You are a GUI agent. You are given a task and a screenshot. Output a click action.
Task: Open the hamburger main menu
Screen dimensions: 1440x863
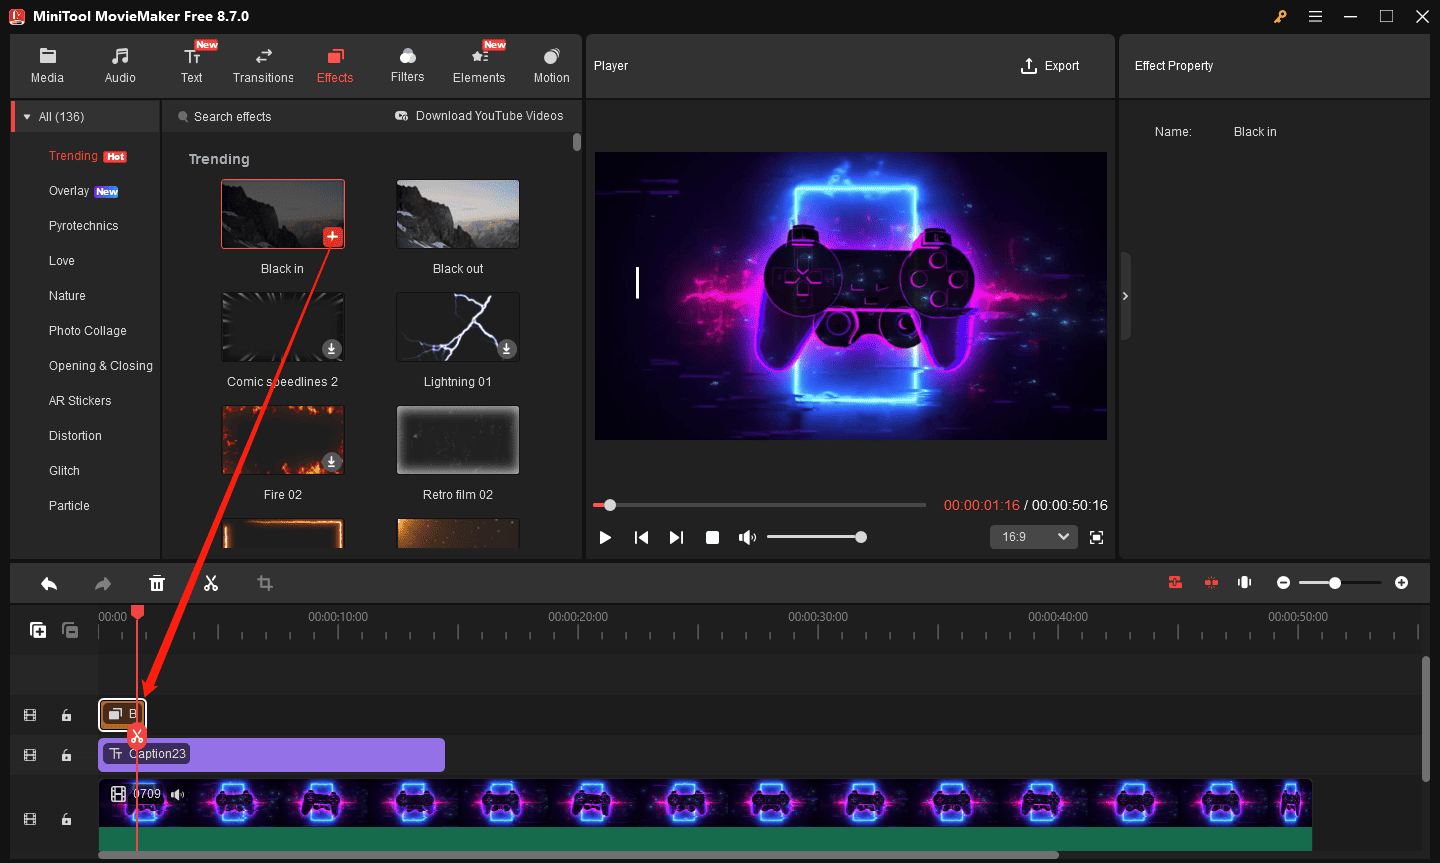1315,16
